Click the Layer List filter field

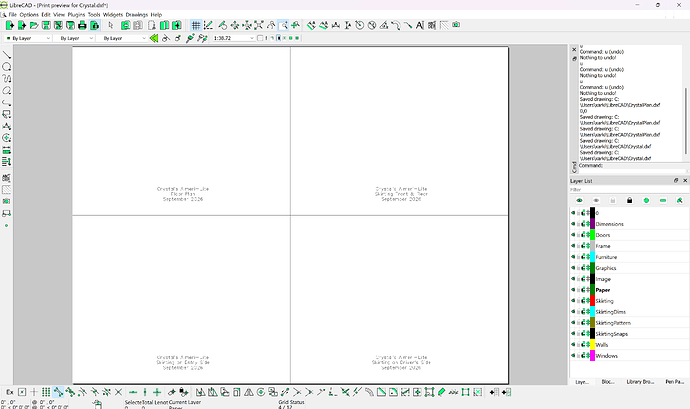pos(629,190)
